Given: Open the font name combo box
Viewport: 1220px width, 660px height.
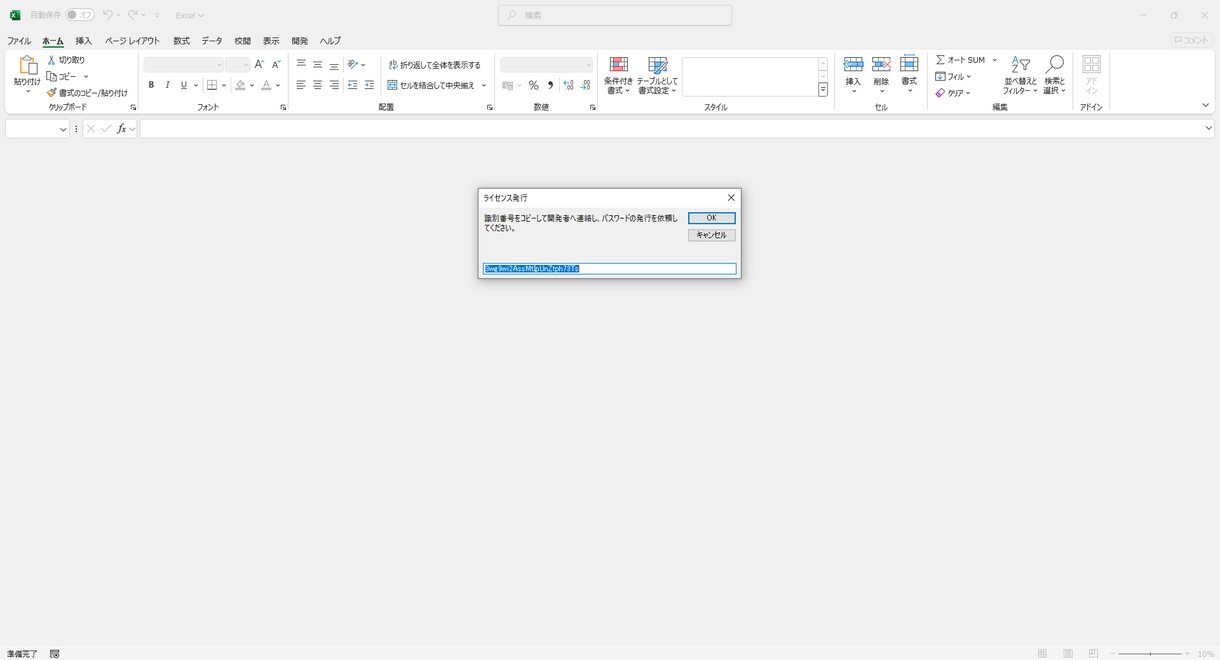Looking at the screenshot, I should pos(184,65).
